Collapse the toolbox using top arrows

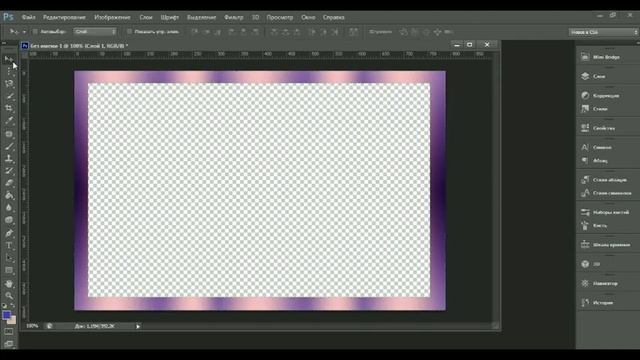click(x=4, y=43)
